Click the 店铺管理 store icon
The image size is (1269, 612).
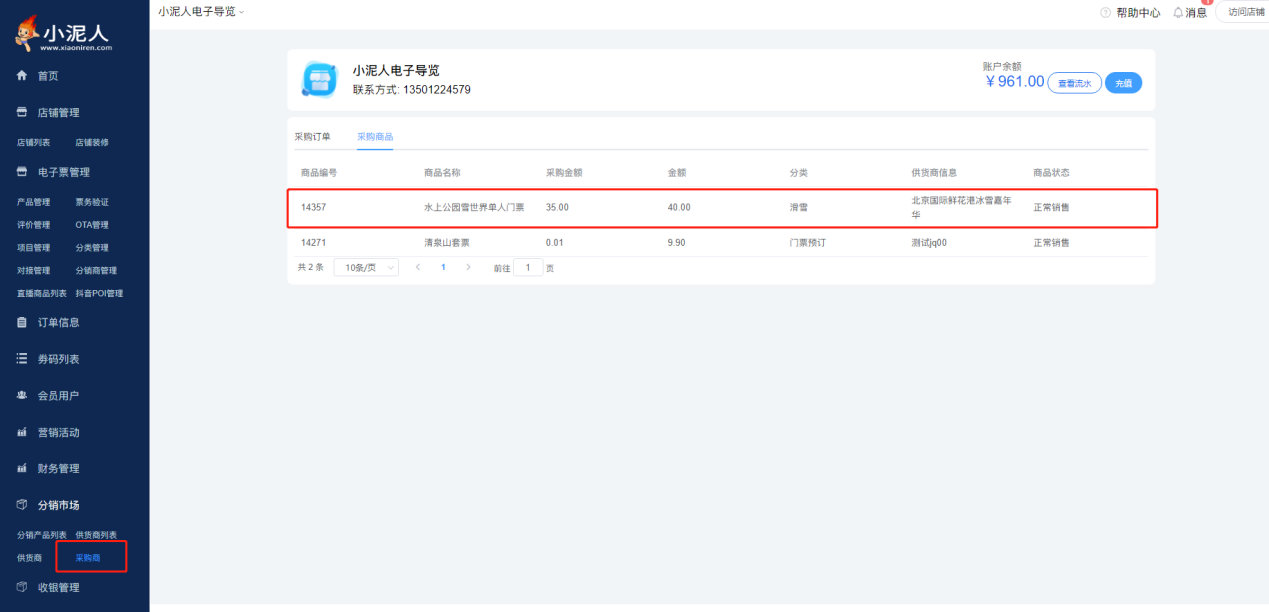(22, 113)
